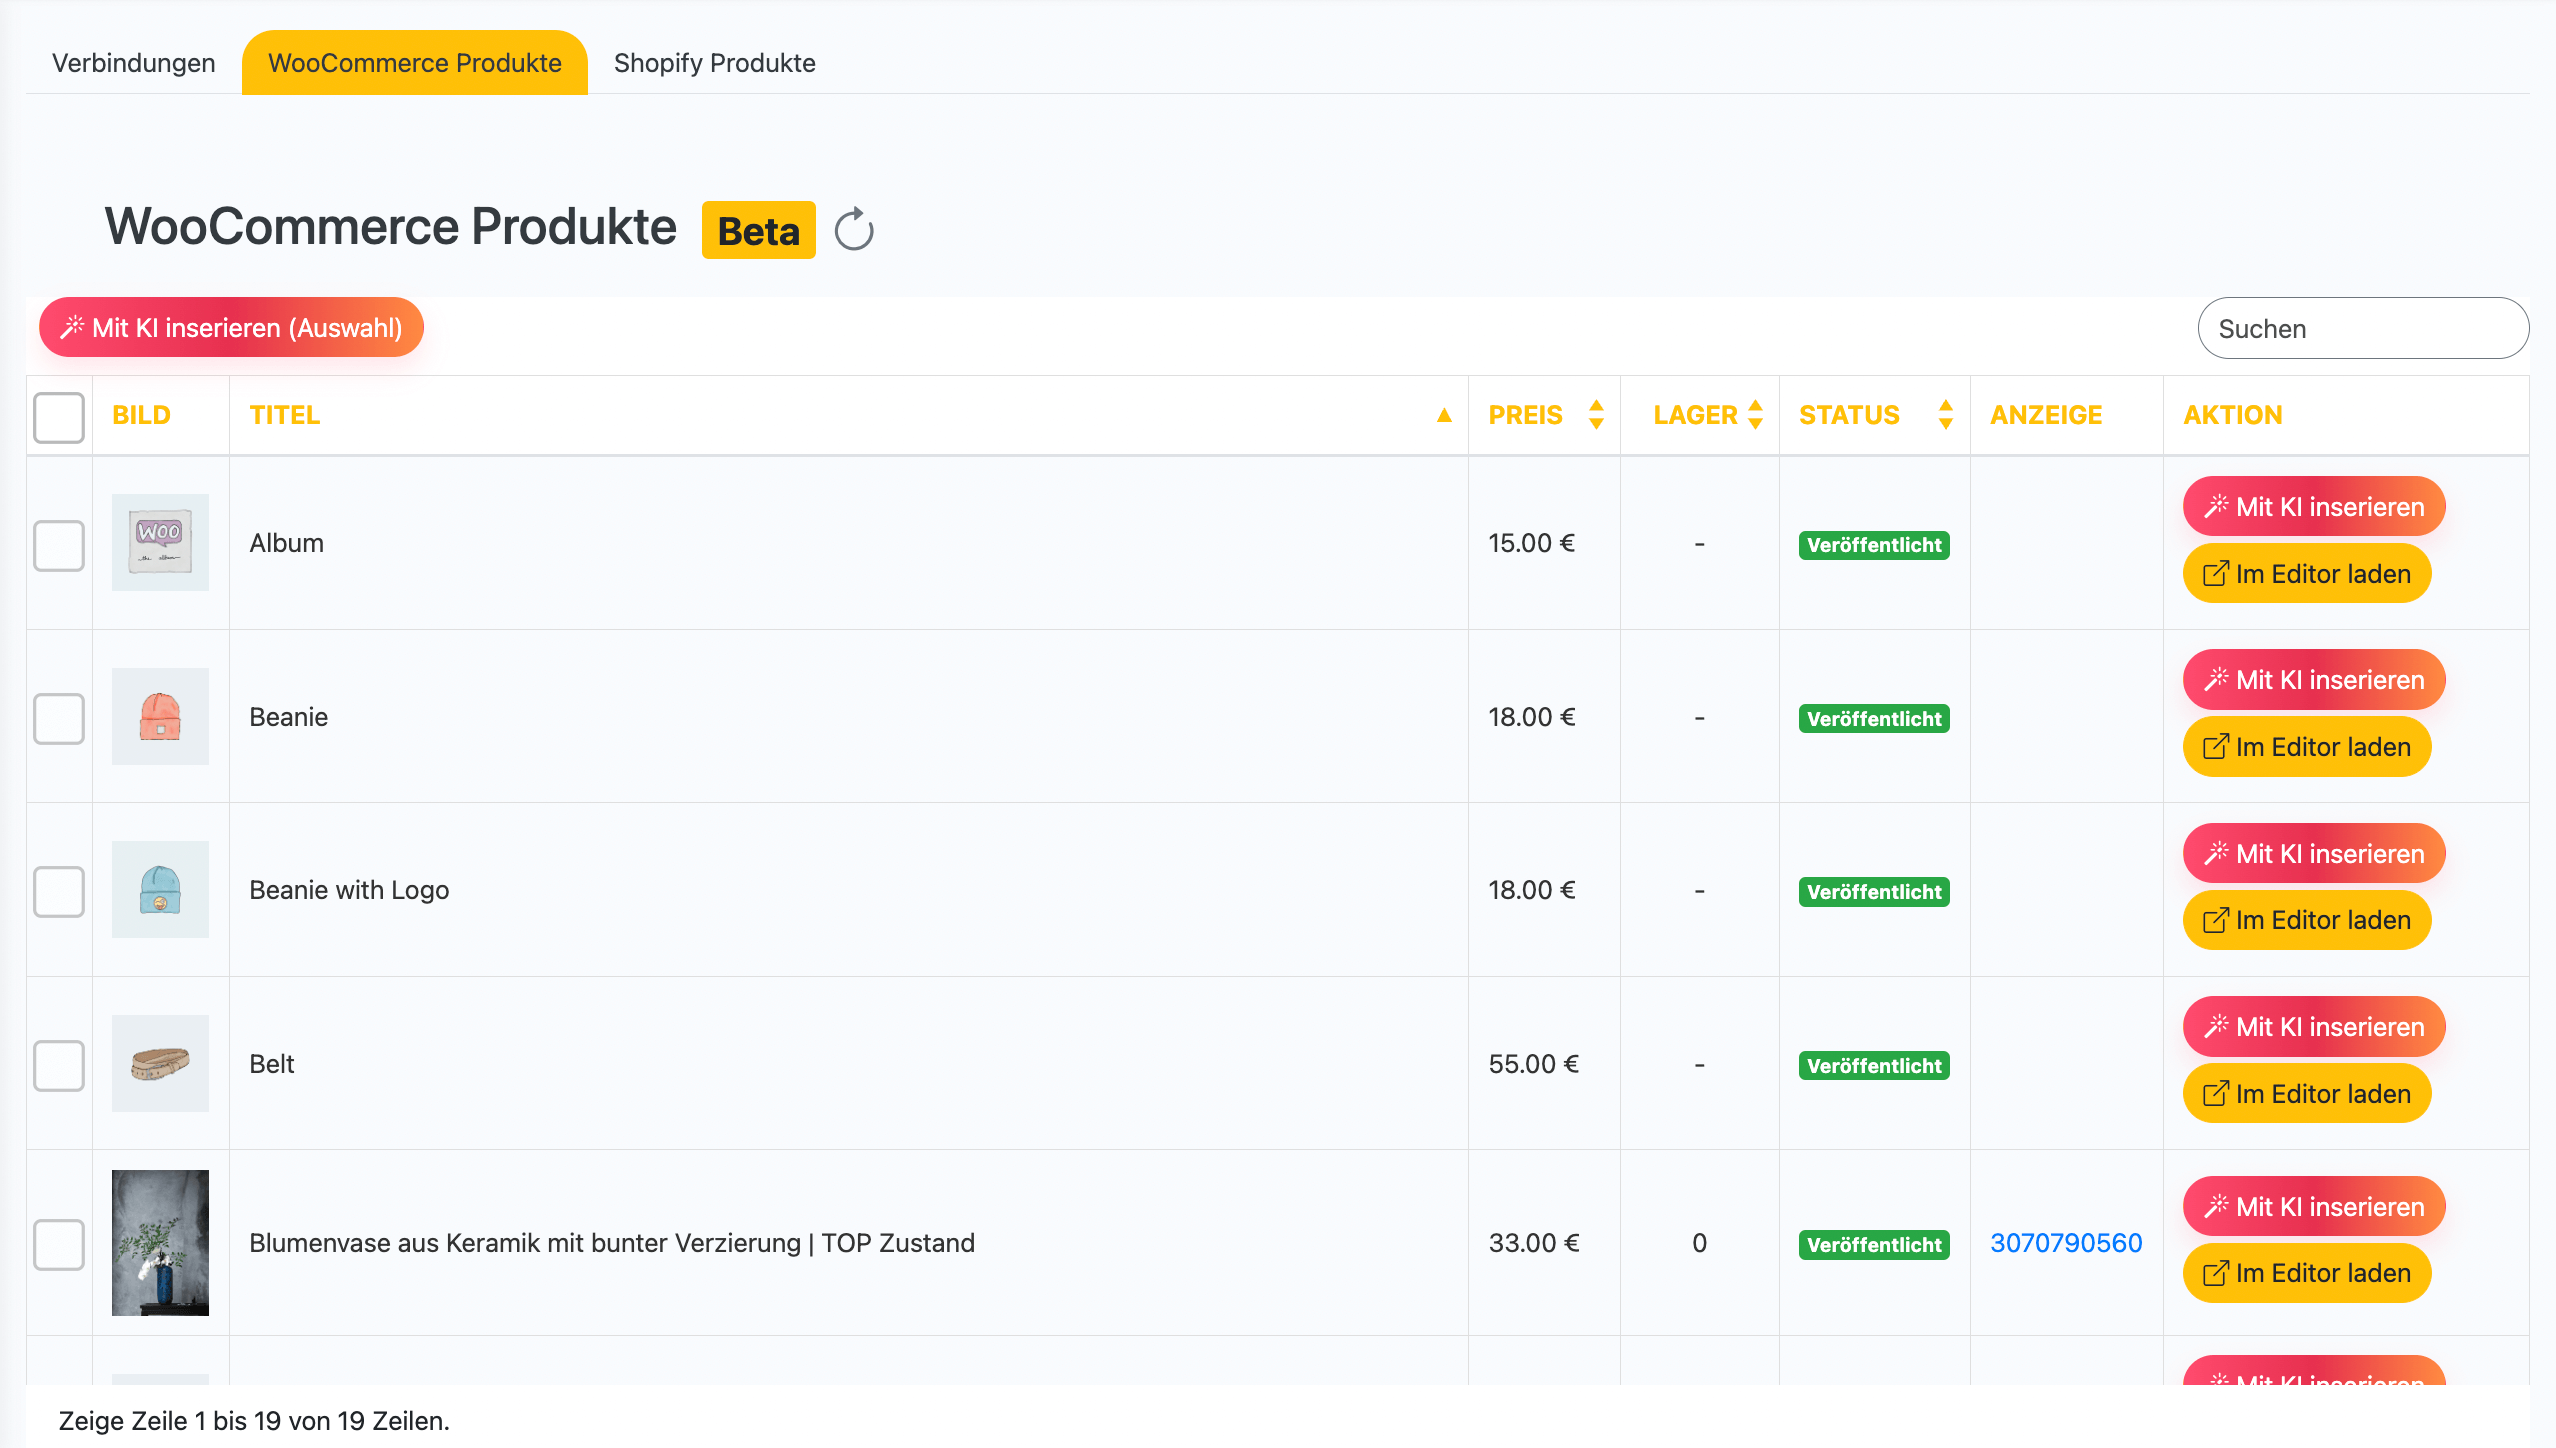Viewport: 2556px width, 1448px height.
Task: Check the Album row checkbox
Action: pyautogui.click(x=59, y=545)
